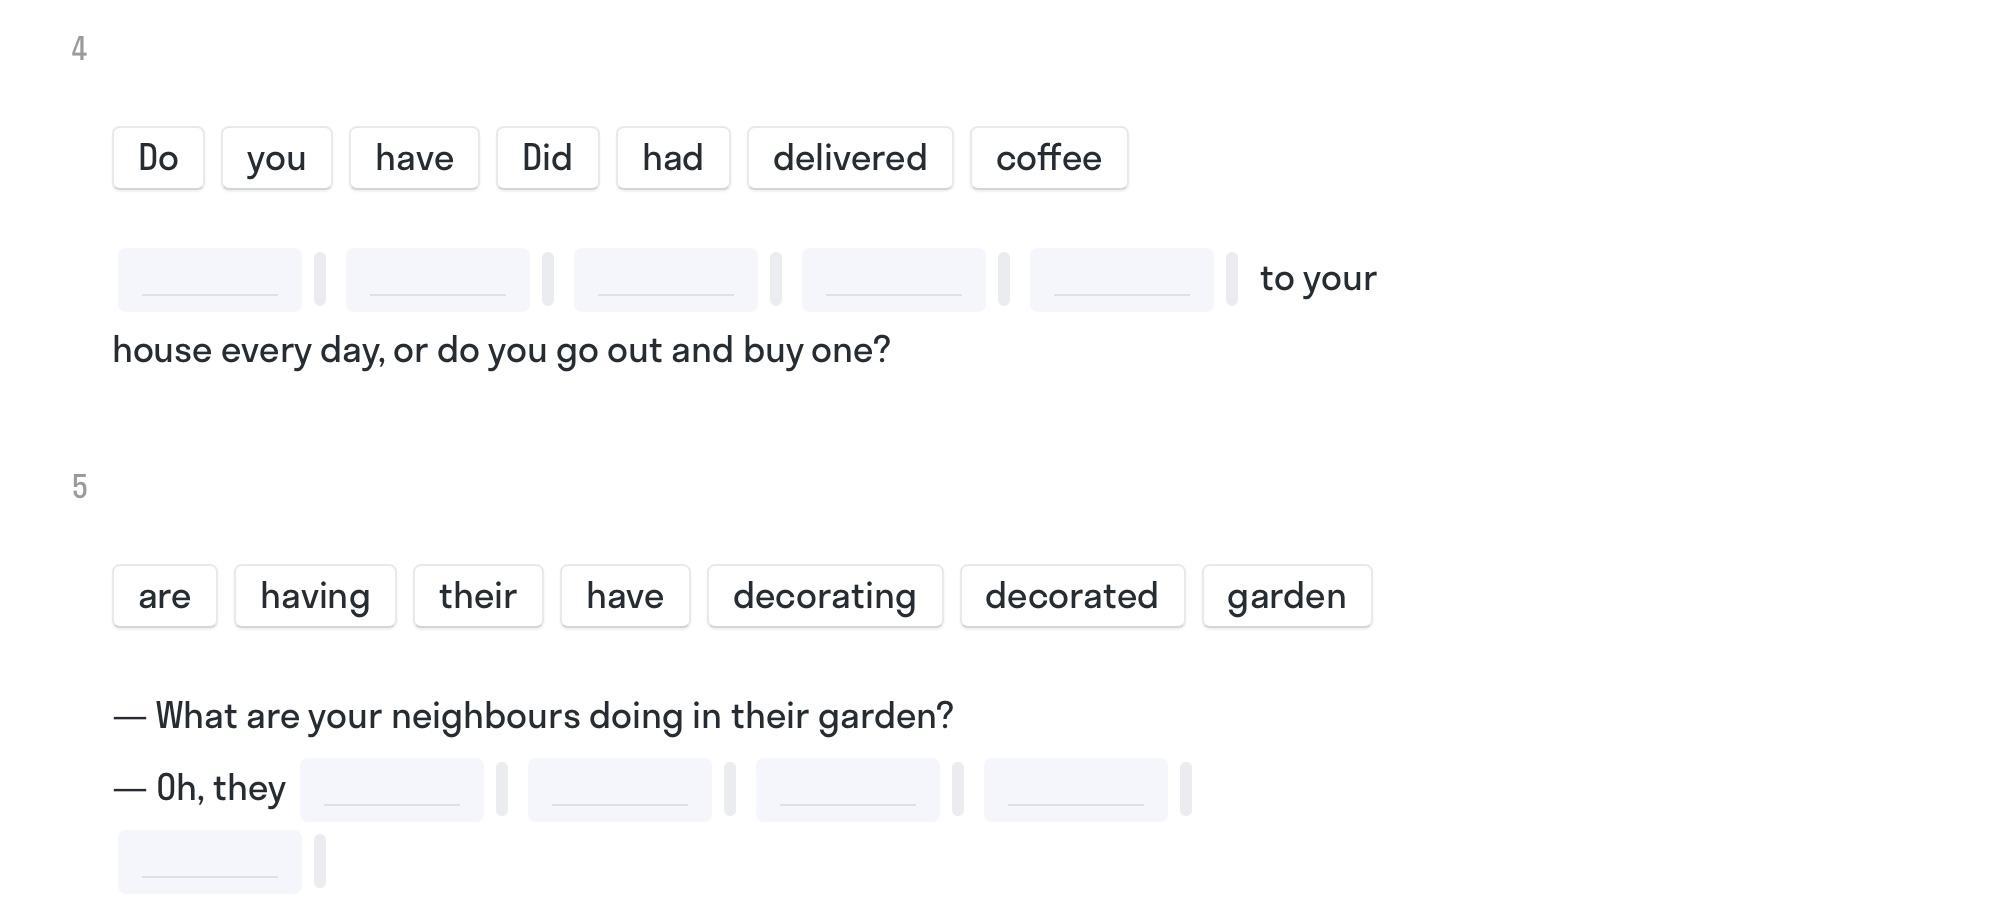Click the blank before 'to your'
This screenshot has height=917, width=1994.
click(1122, 280)
